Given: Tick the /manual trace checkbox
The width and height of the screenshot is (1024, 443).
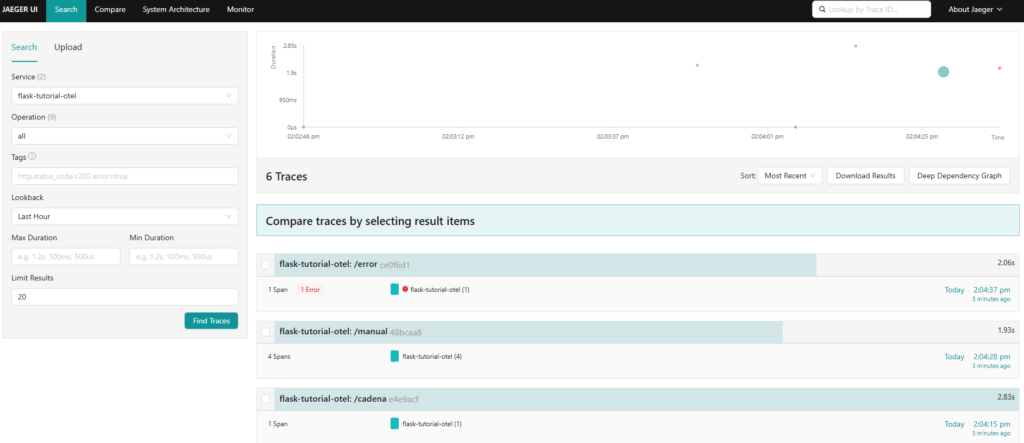Looking at the screenshot, I should pyautogui.click(x=266, y=332).
